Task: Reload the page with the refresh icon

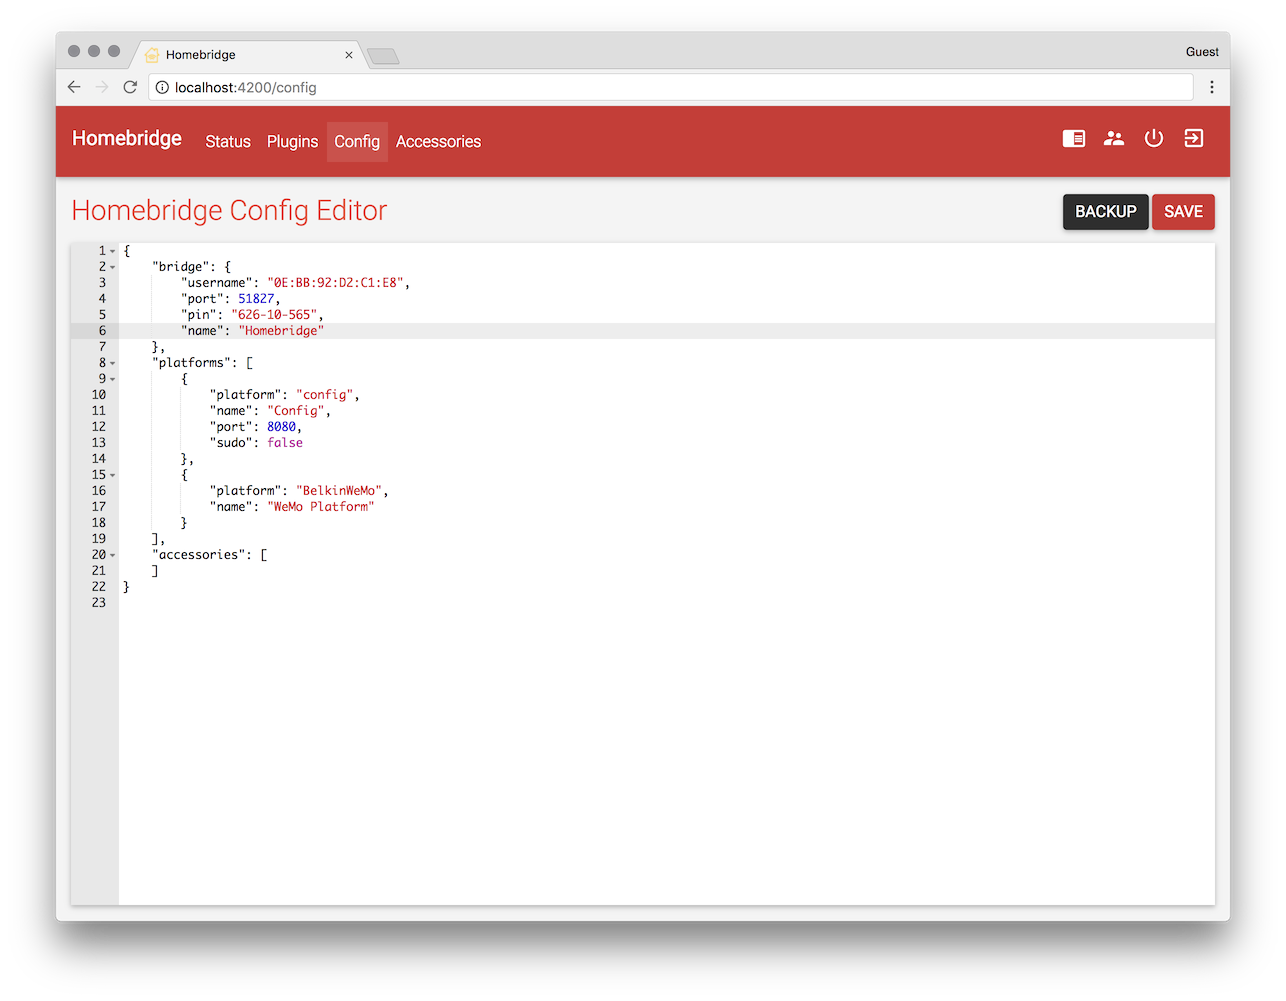Action: coord(130,87)
